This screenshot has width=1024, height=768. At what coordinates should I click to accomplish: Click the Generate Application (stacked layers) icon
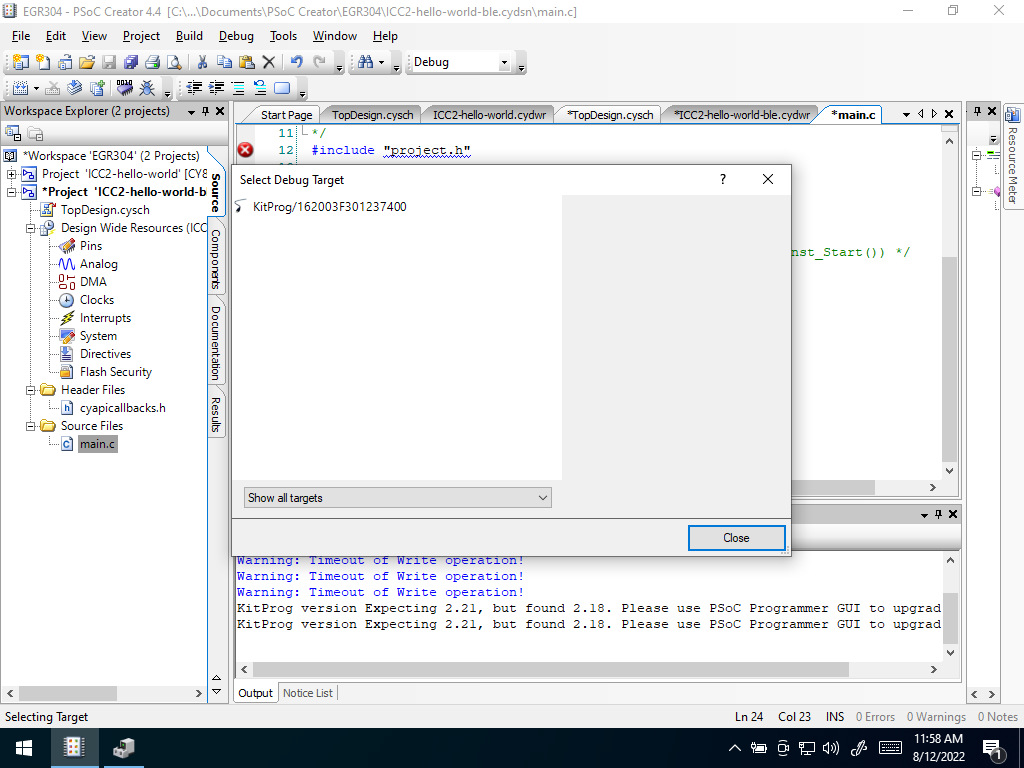(x=75, y=88)
